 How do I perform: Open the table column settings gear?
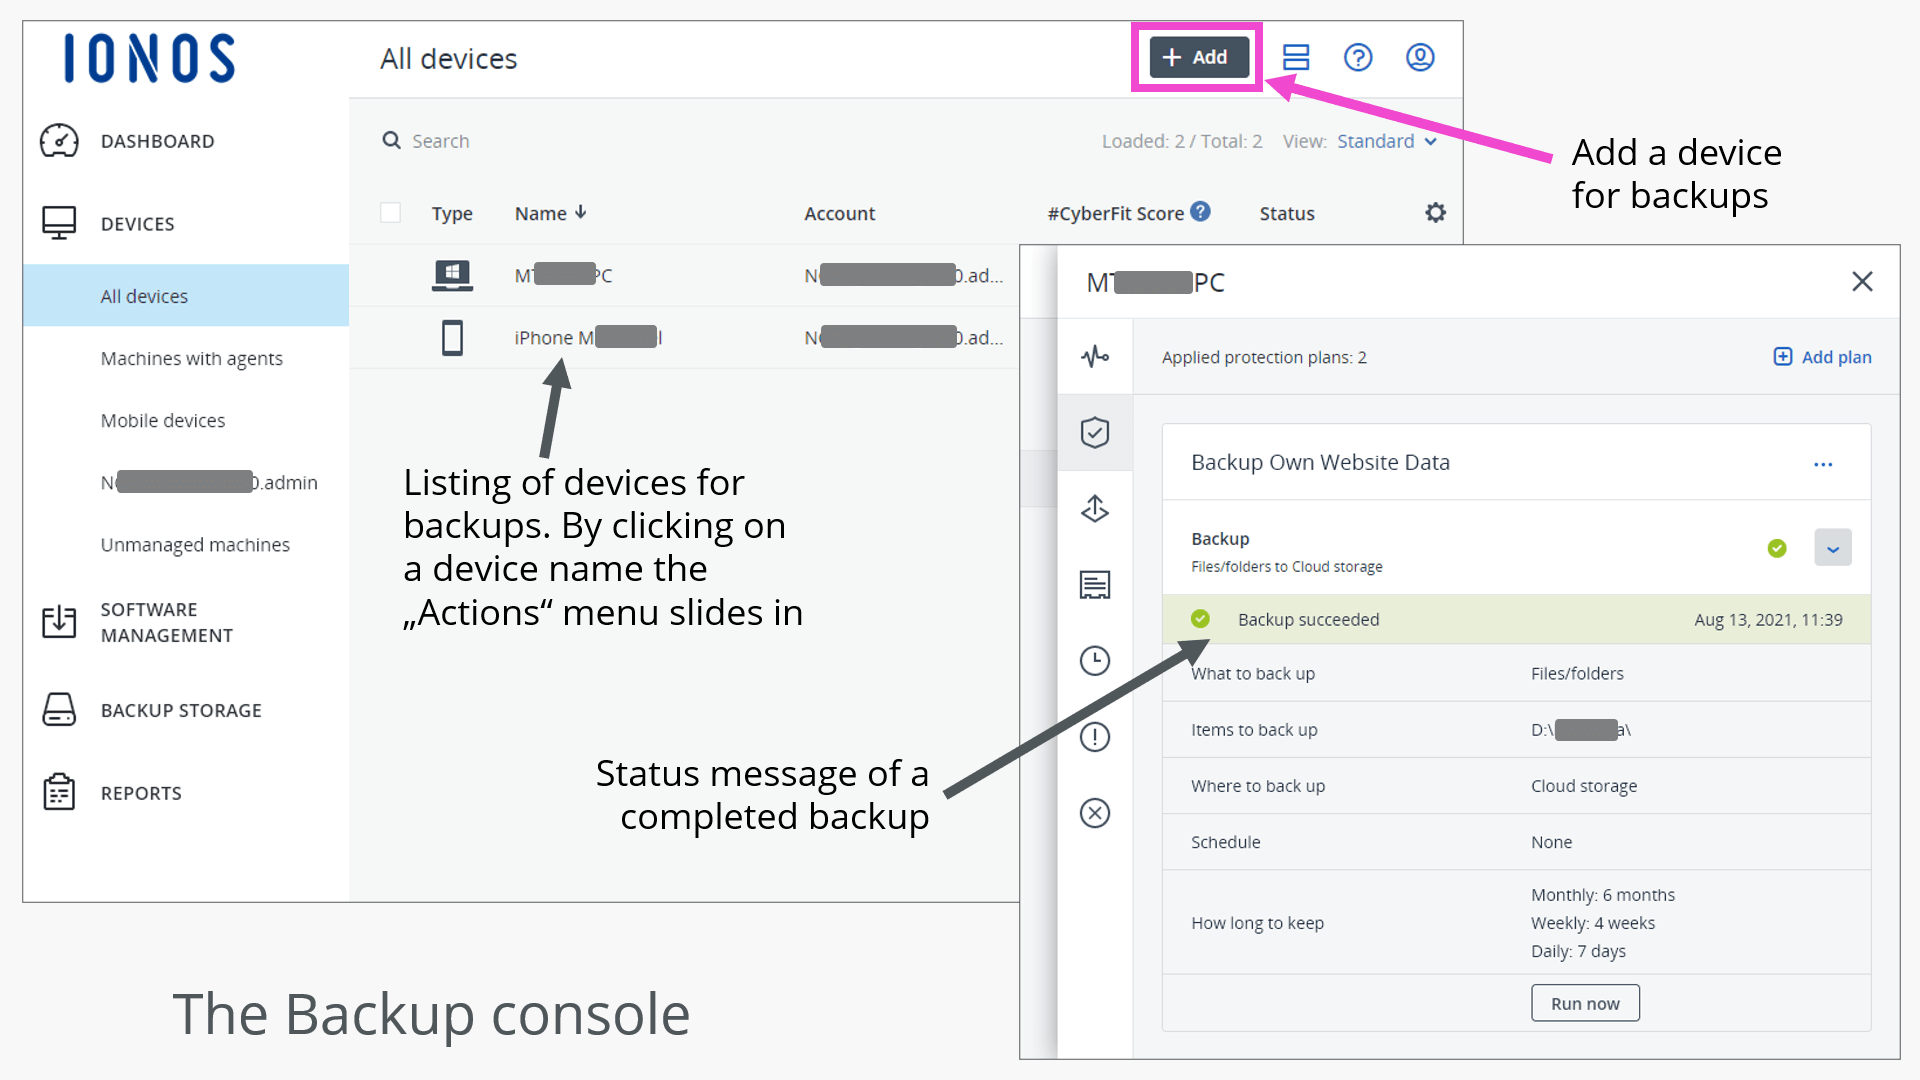[1435, 212]
